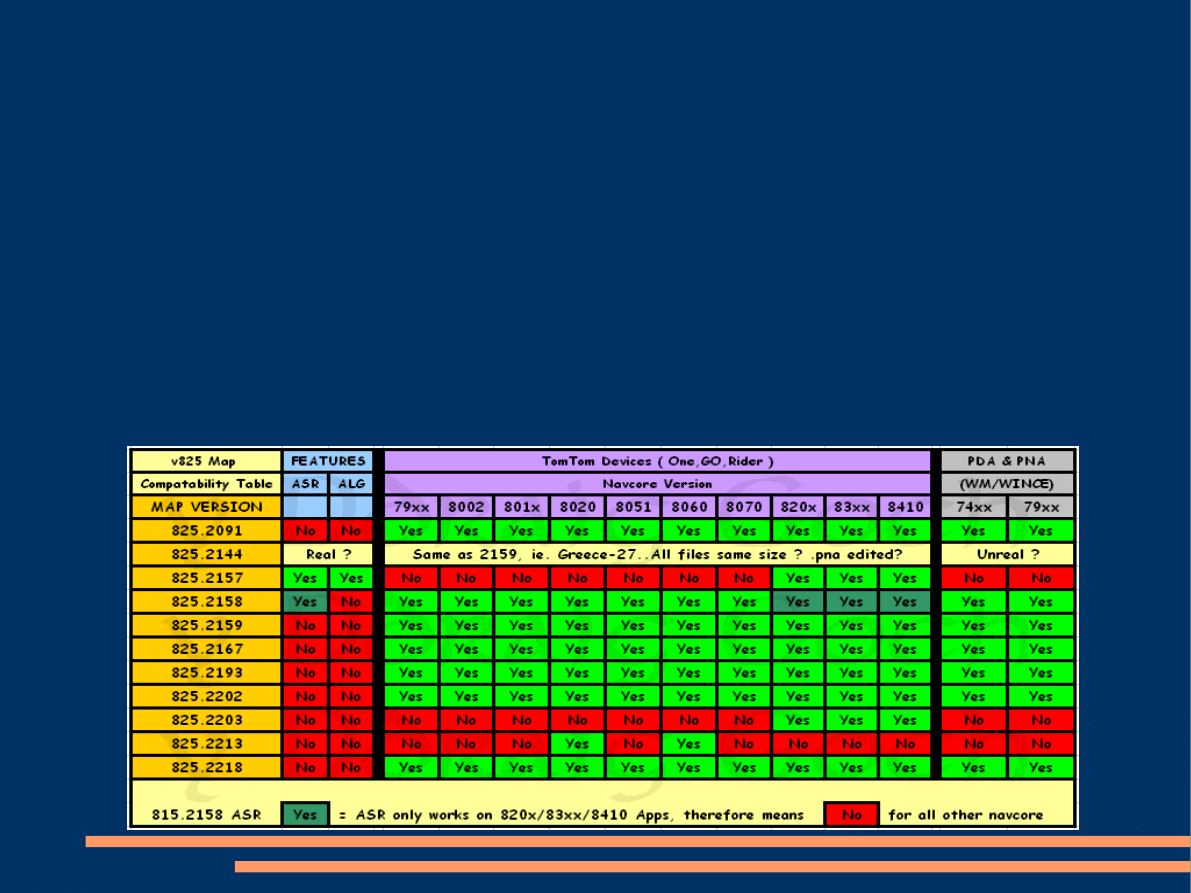The height and width of the screenshot is (893, 1191).
Task: Select the 'PDA & PNA' header cell
Action: [x=1007, y=461]
